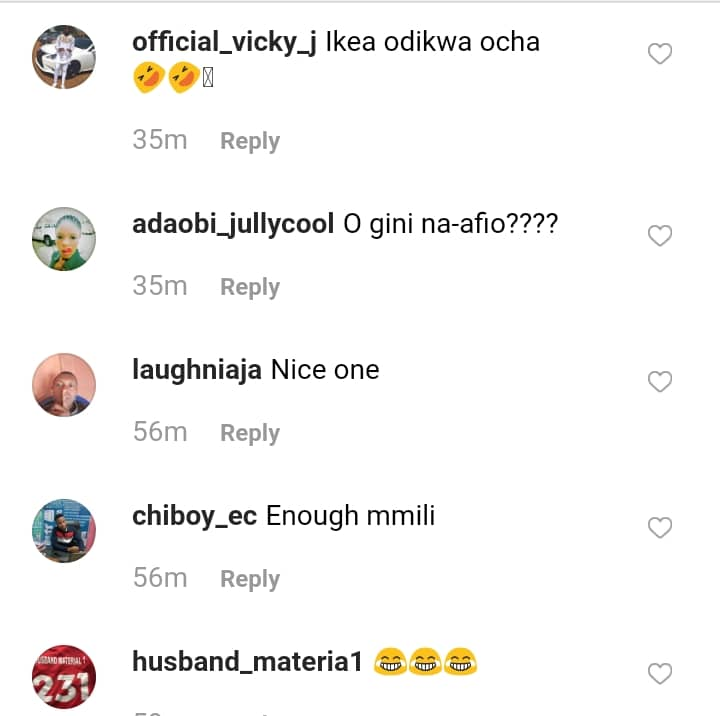The image size is (720, 716).
Task: Visit the official_vicky_j username link
Action: point(224,42)
